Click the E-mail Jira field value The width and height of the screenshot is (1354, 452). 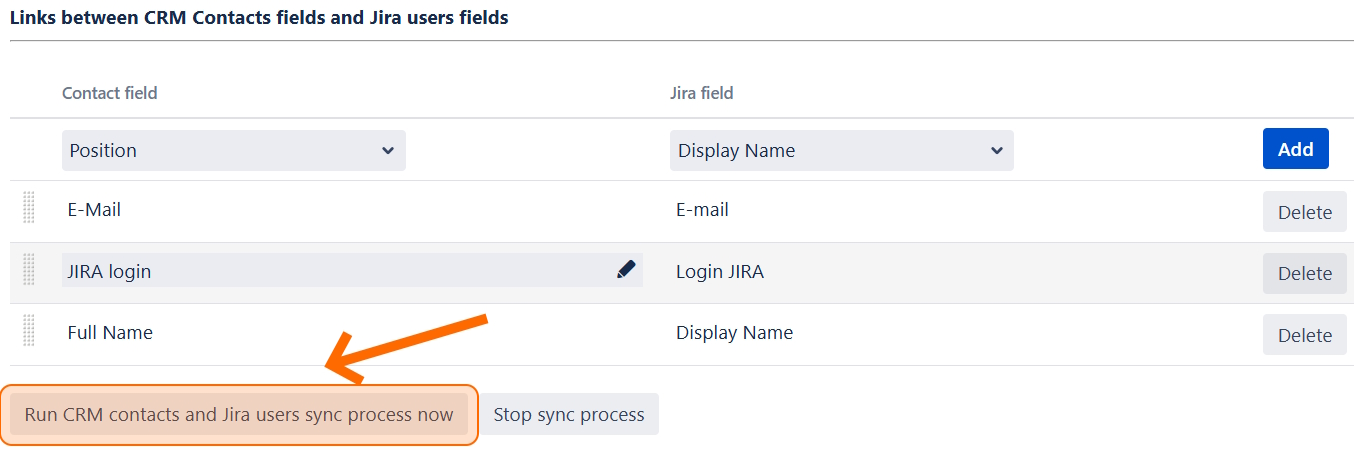pyautogui.click(x=702, y=210)
